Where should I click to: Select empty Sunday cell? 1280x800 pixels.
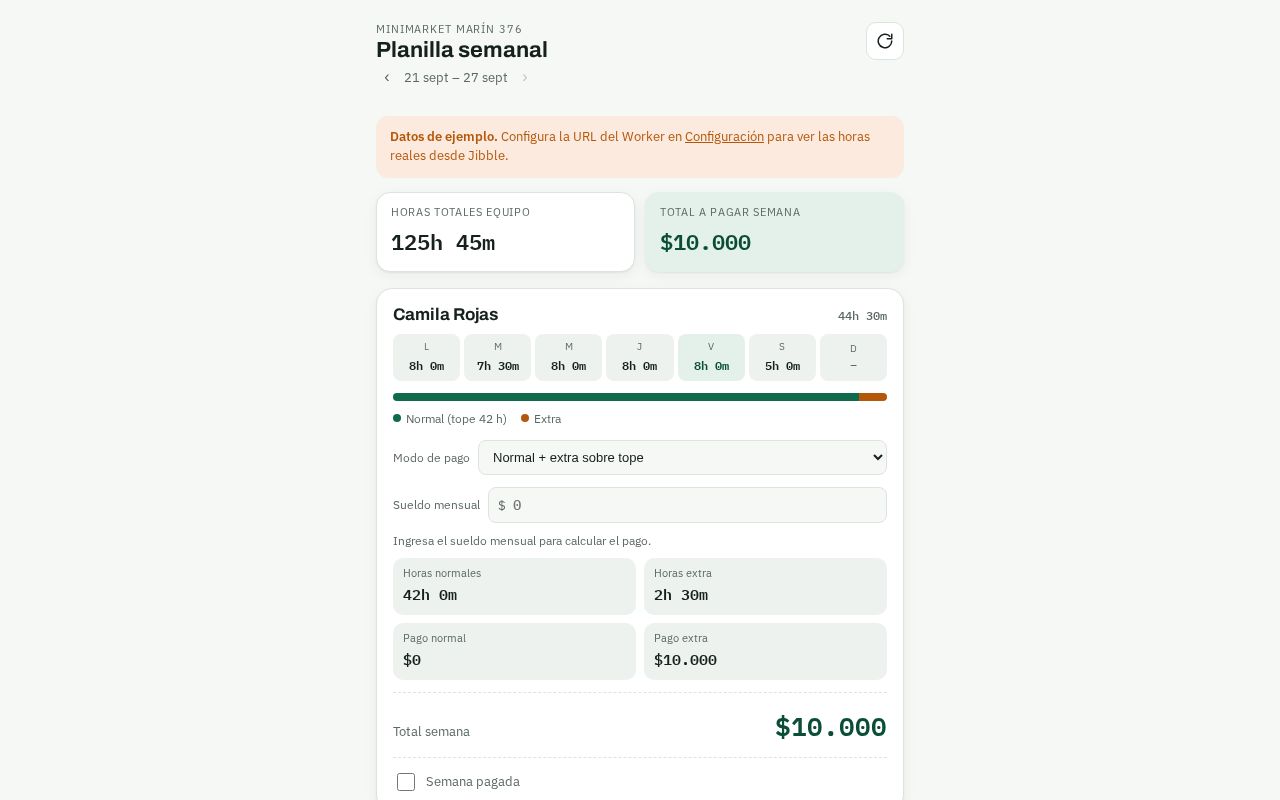(x=853, y=357)
